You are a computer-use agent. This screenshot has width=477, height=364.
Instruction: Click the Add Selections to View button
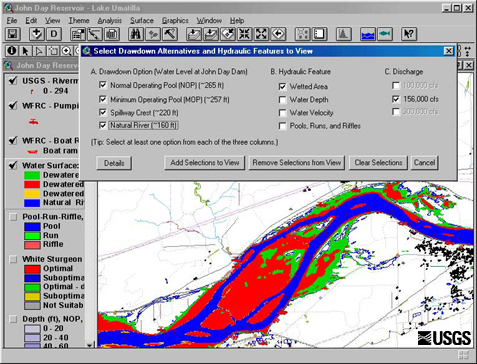(x=205, y=163)
